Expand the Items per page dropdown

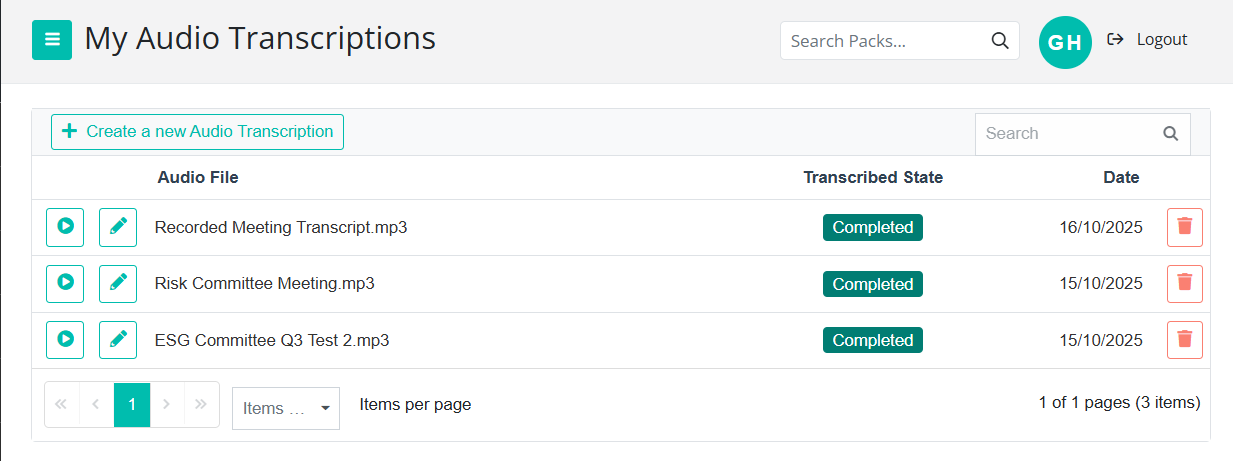point(286,408)
